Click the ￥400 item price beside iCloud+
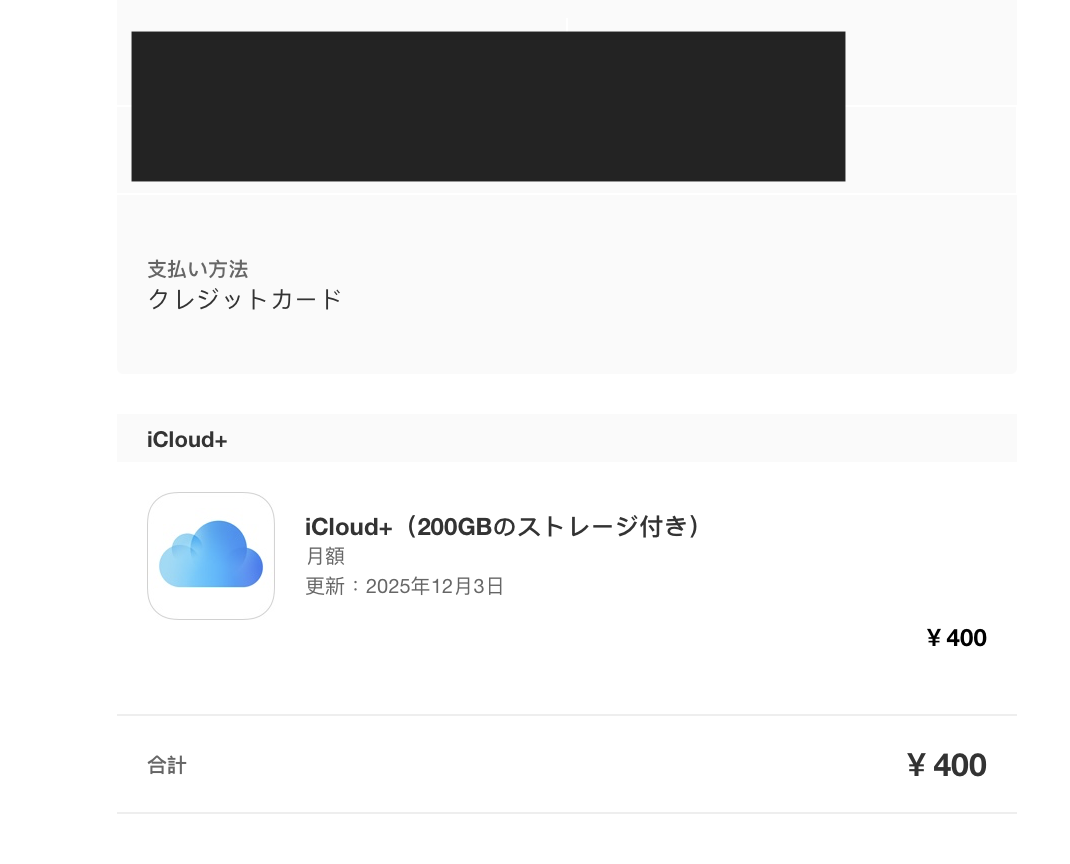The image size is (1070, 864). pyautogui.click(x=956, y=638)
